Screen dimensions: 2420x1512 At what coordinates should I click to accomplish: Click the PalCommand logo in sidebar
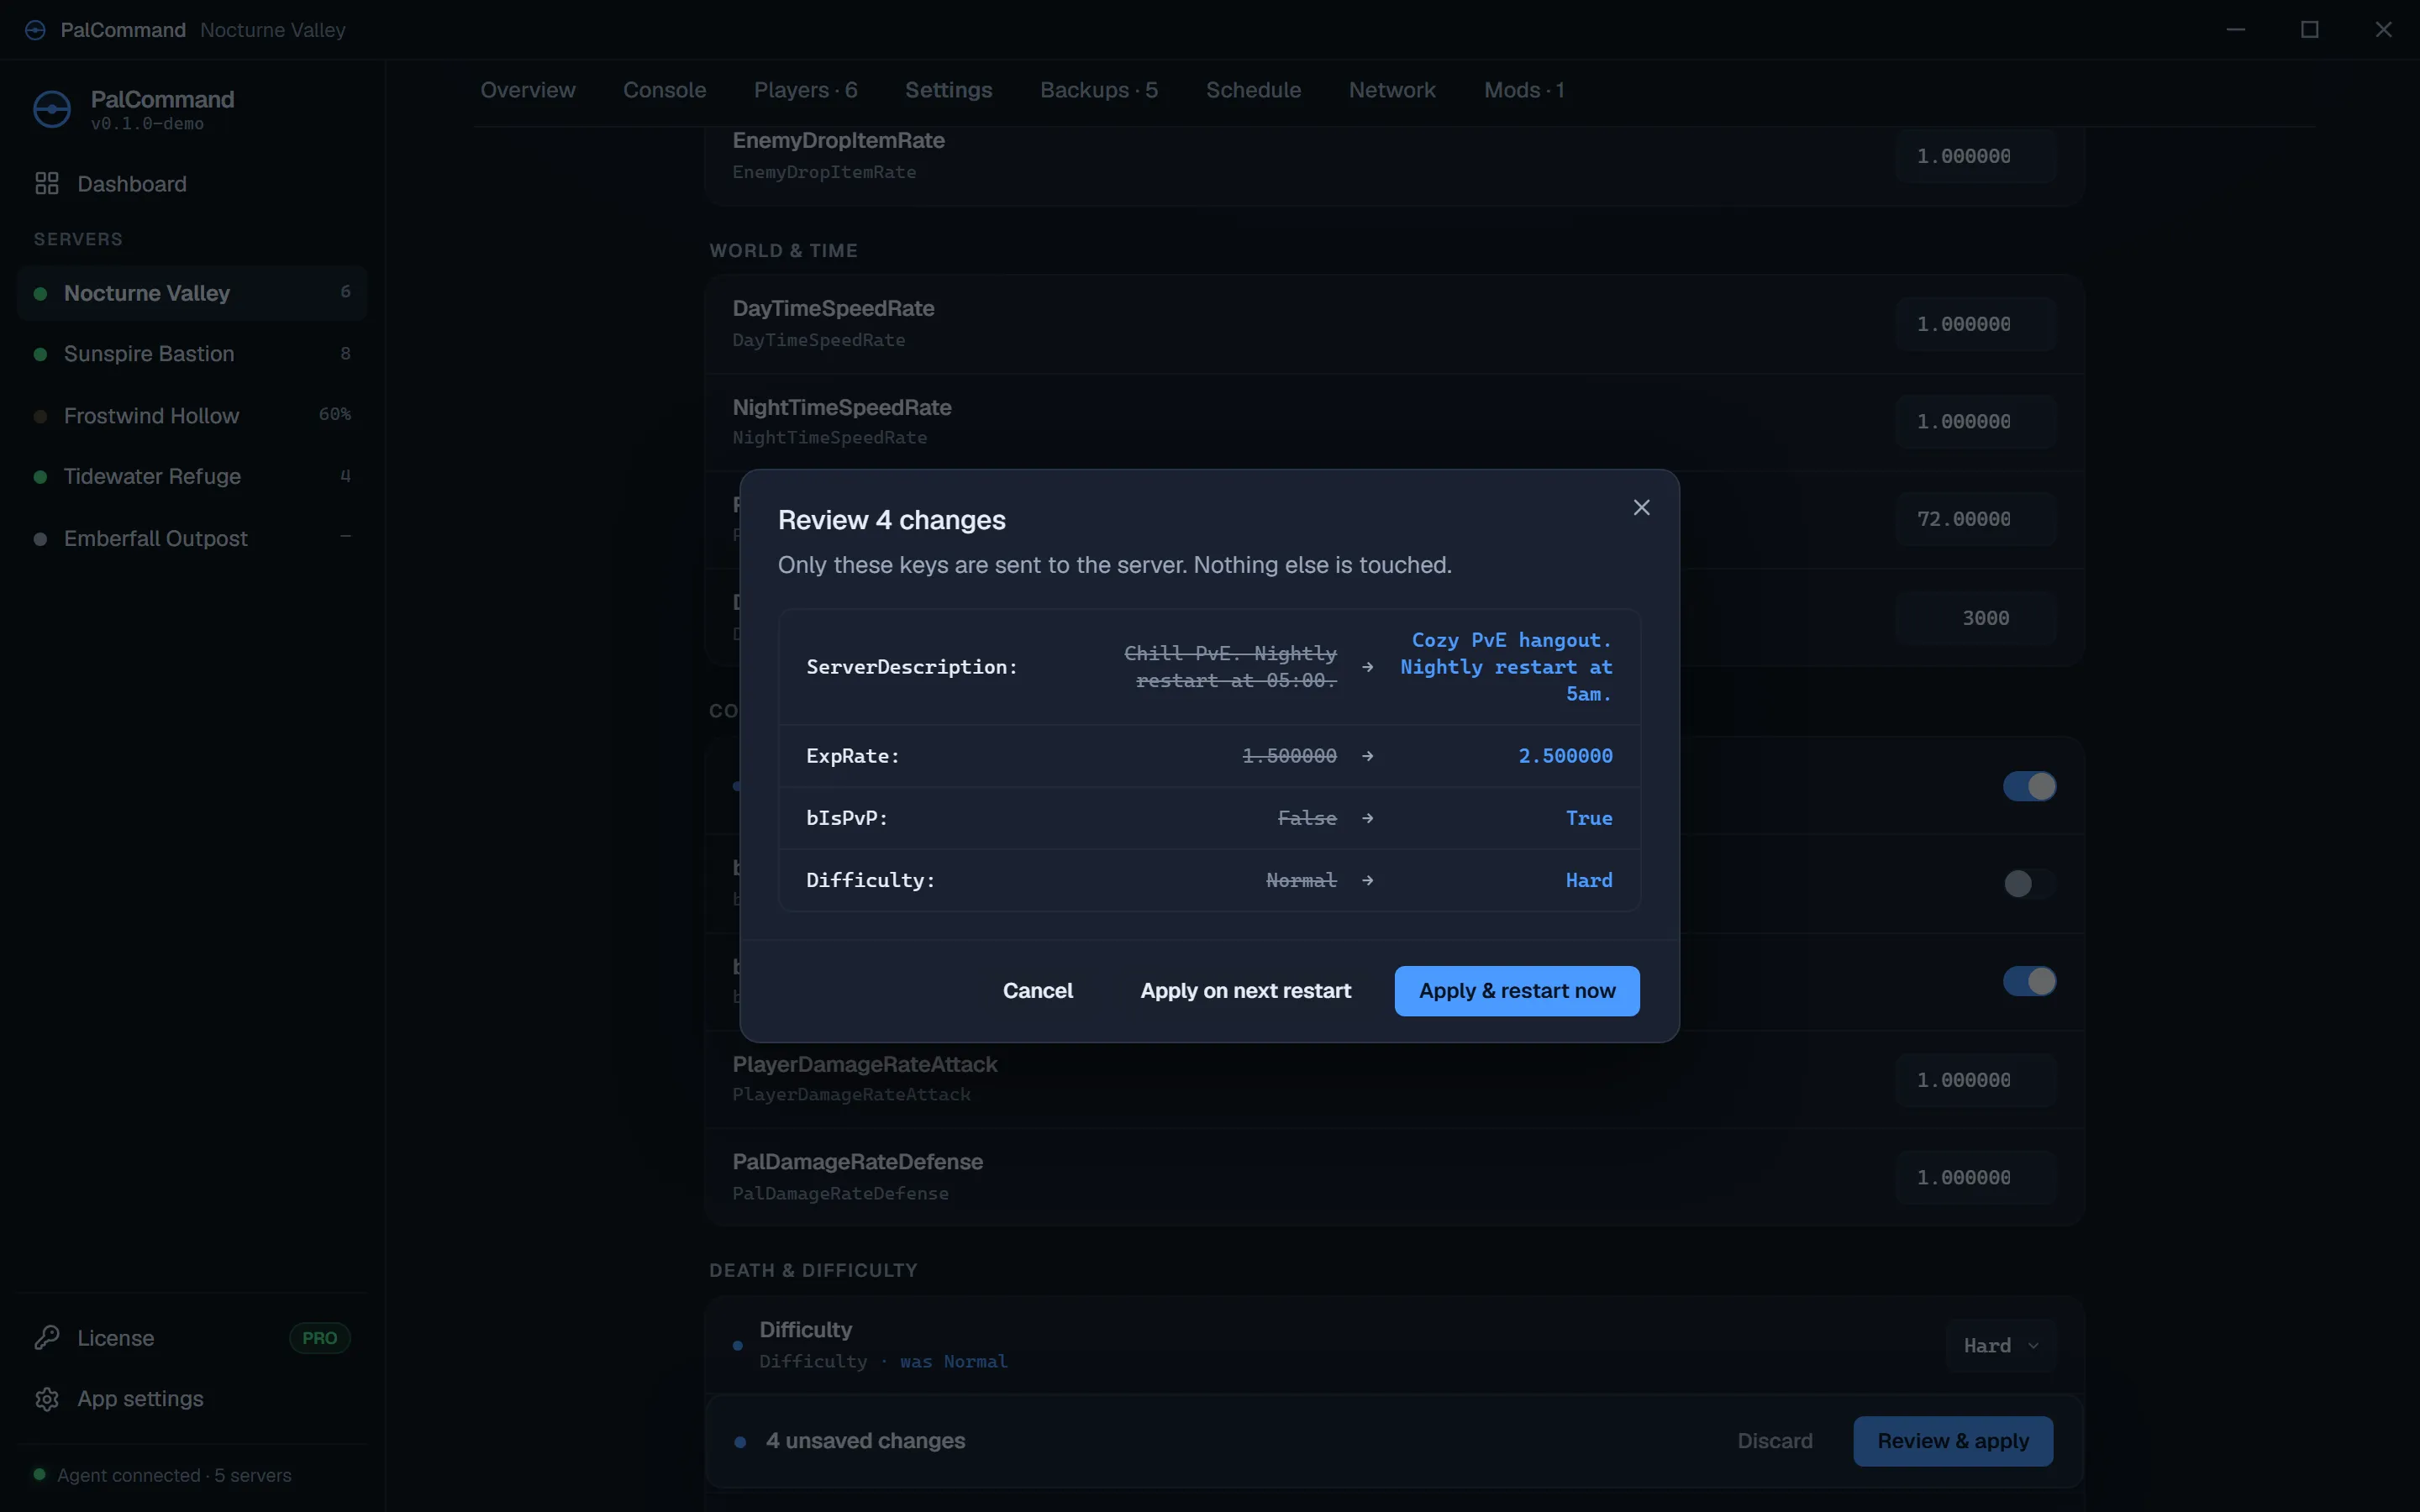click(x=52, y=109)
